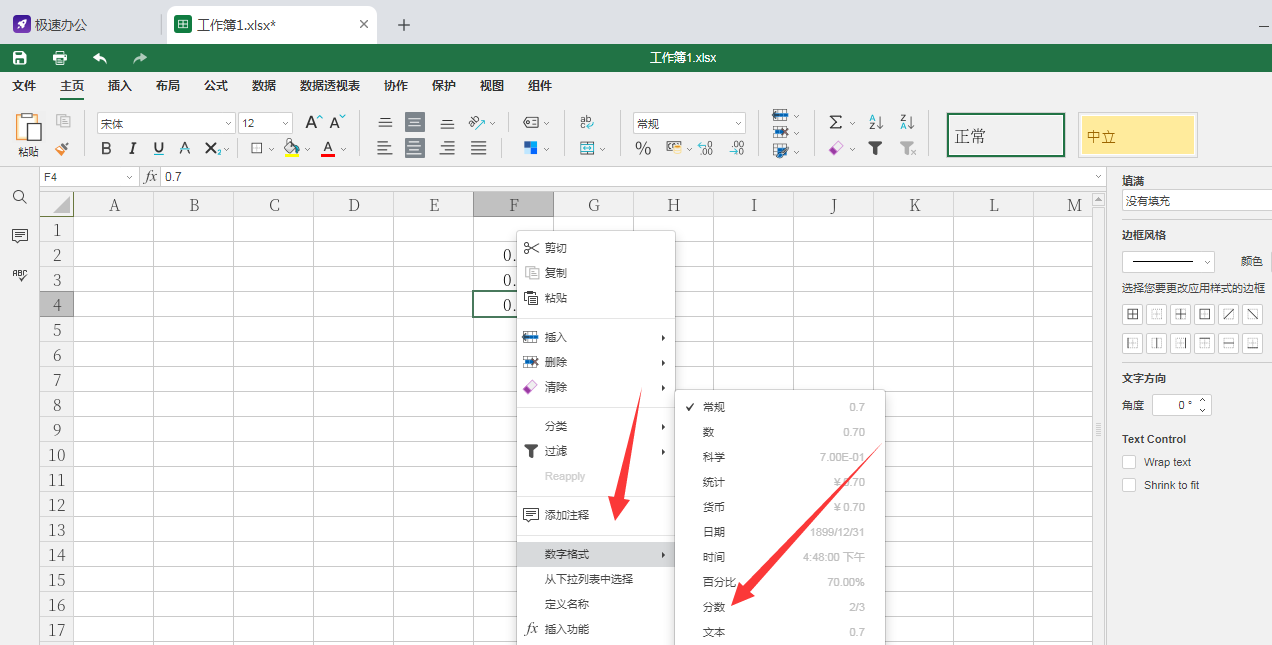
Task: Click the toolbar filter funnel icon
Action: pos(876,148)
